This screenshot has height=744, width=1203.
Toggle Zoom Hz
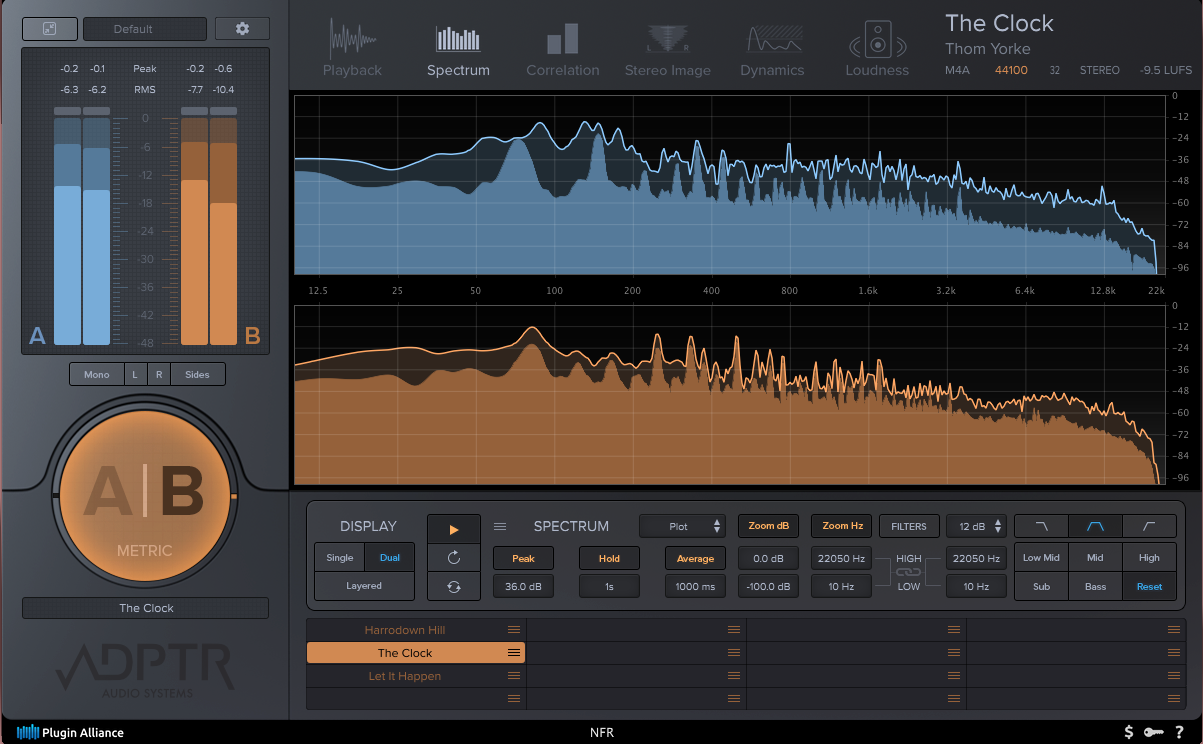(842, 526)
